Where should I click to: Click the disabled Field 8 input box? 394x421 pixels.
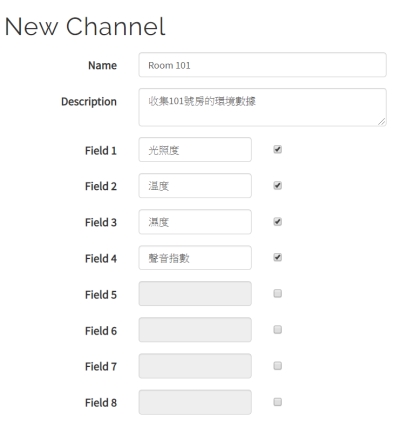195,402
